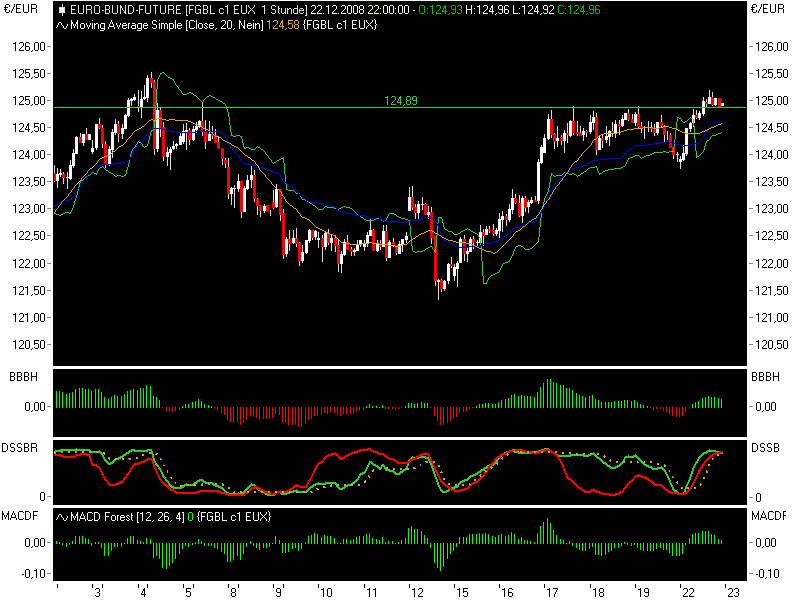
Task: Click the '18 date marker on time axis
Action: tap(597, 592)
